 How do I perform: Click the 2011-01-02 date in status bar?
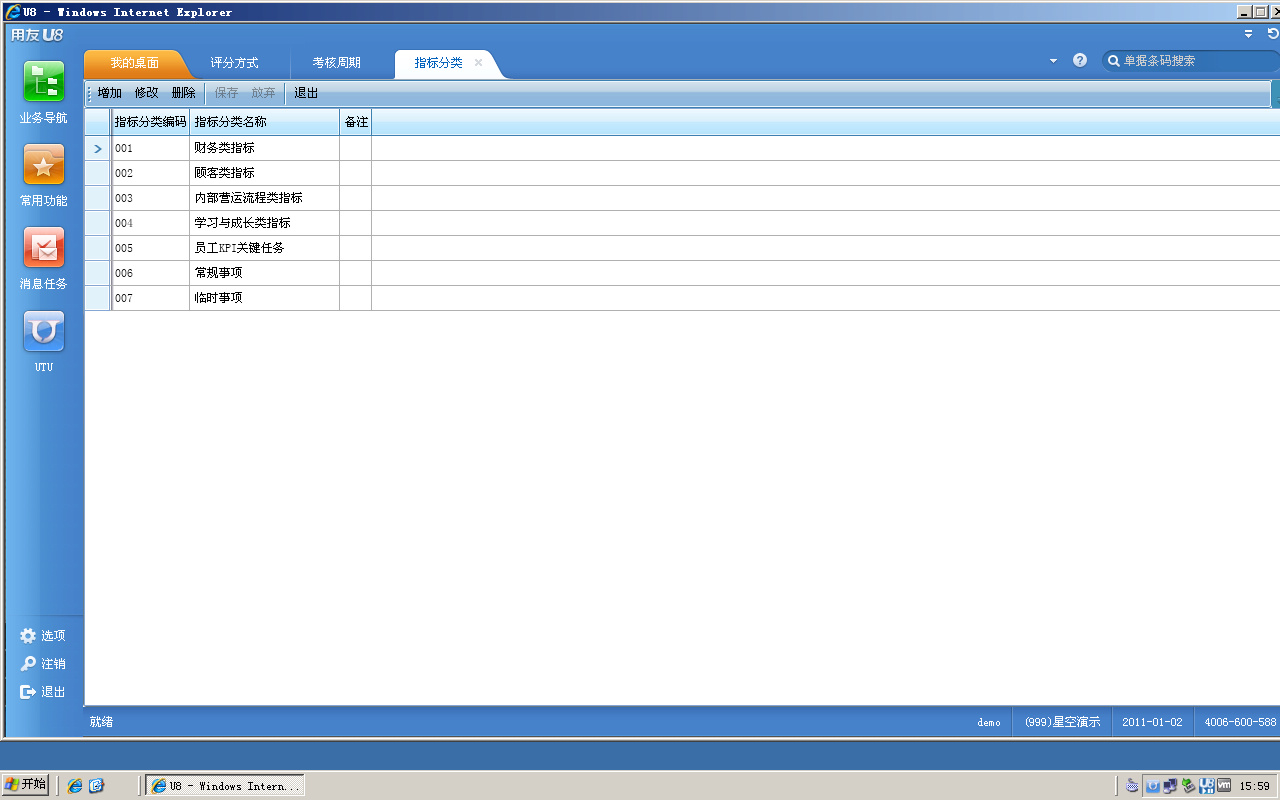(x=1152, y=722)
